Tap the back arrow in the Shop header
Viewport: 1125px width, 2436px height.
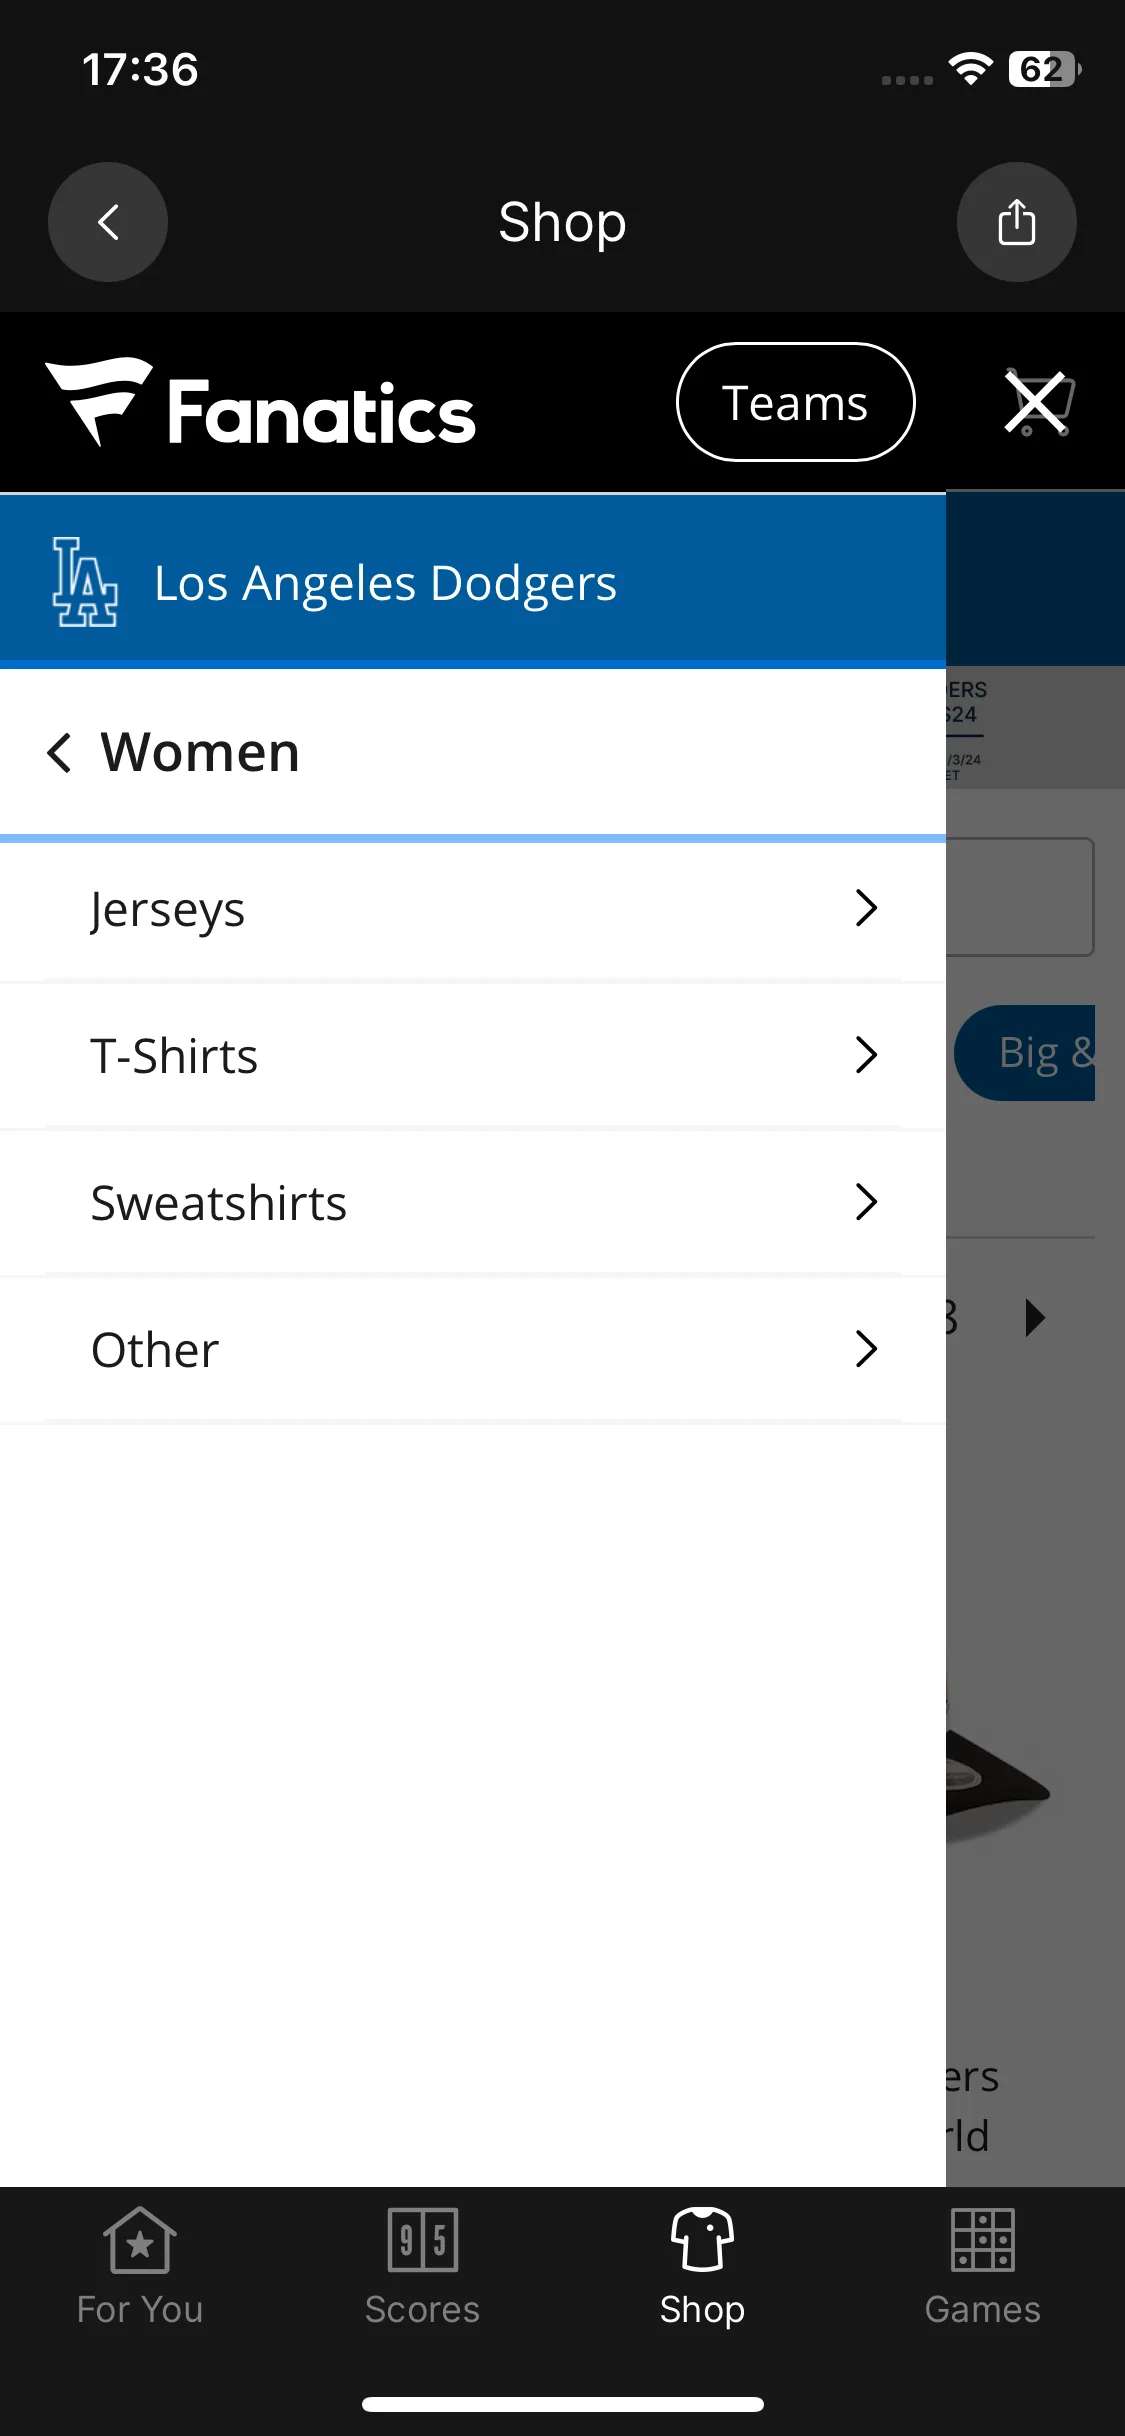click(108, 222)
